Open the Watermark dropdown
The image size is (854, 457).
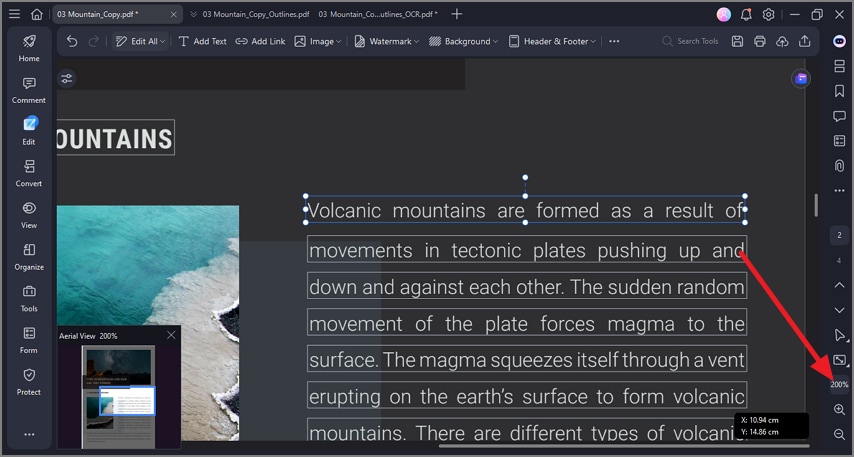click(386, 41)
